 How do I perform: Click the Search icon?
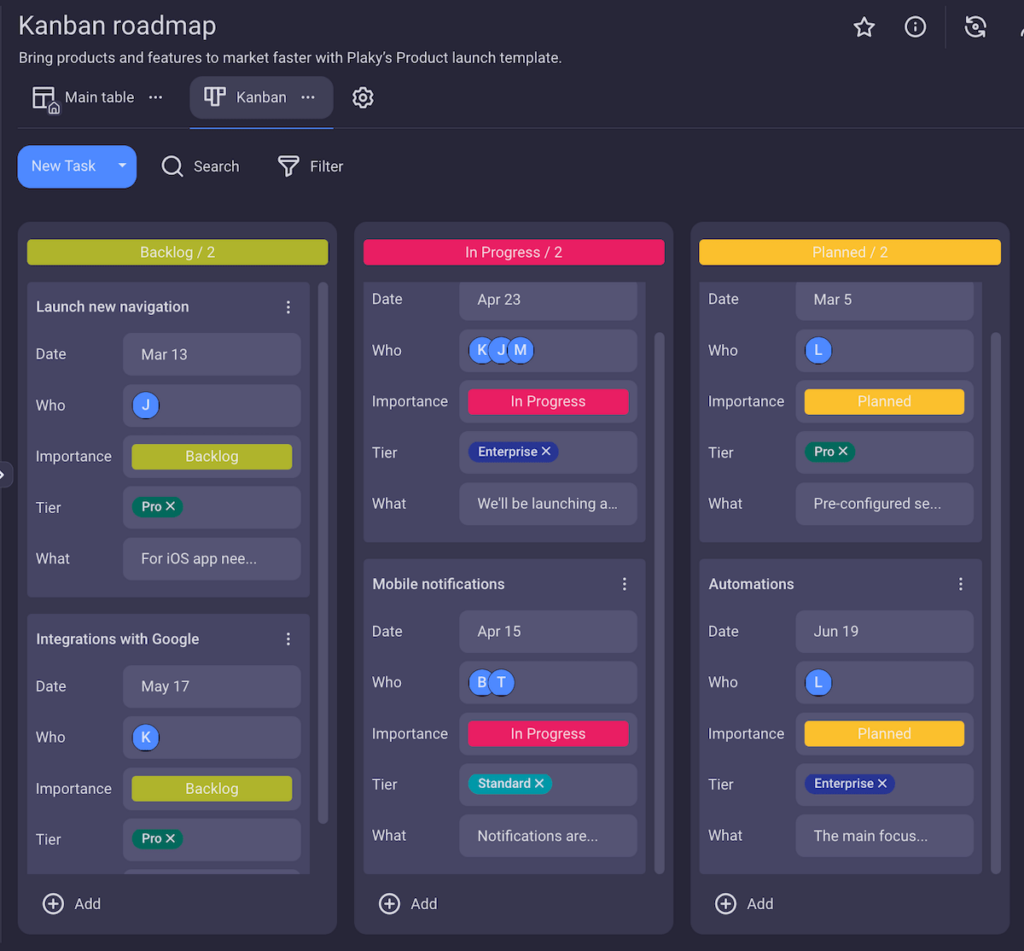pos(172,166)
